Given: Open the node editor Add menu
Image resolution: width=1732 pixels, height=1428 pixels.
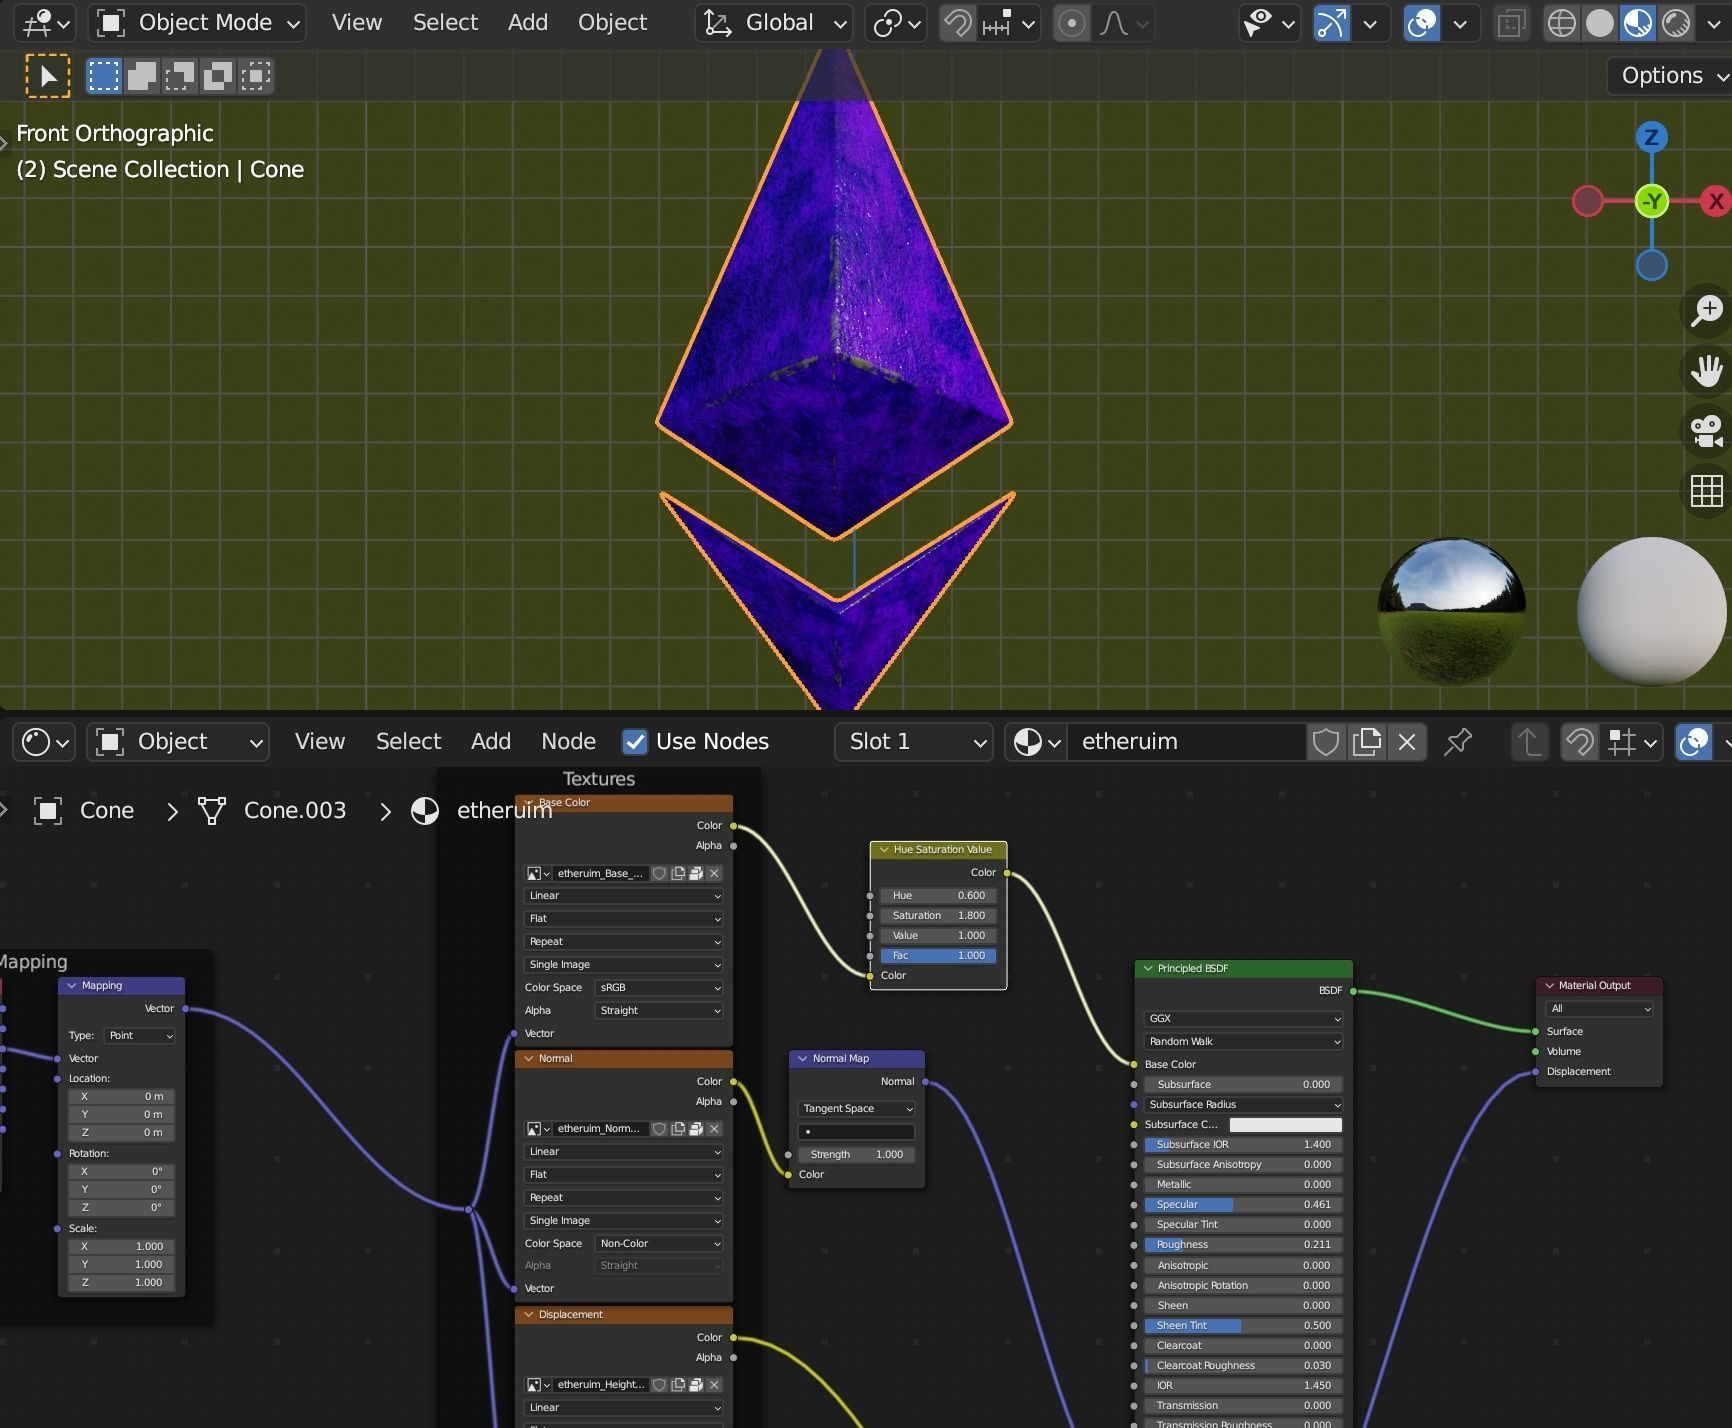Looking at the screenshot, I should coord(491,742).
